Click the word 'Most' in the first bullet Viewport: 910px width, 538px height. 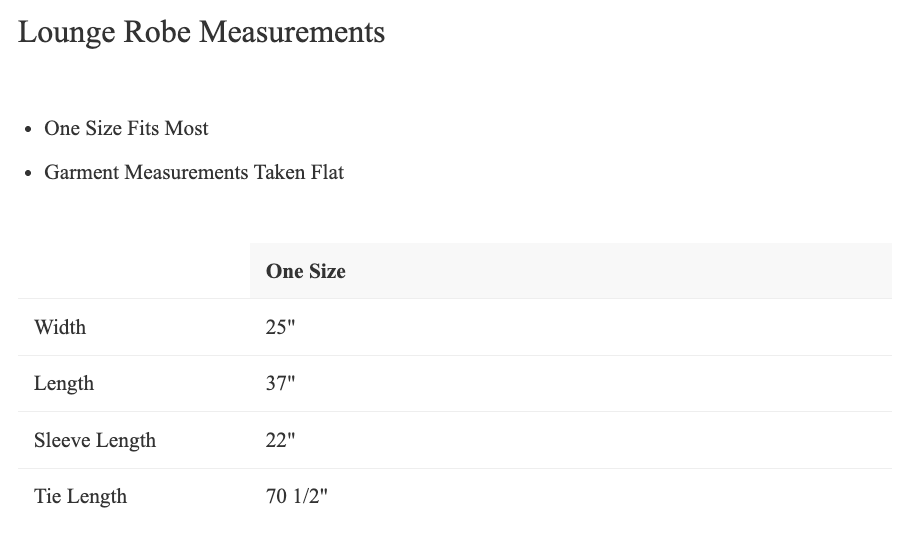(x=188, y=128)
